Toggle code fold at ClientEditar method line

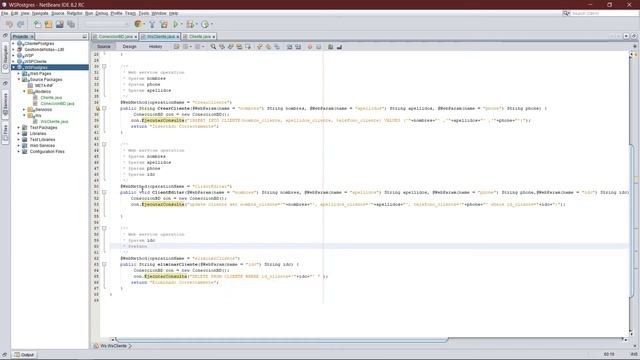tap(104, 192)
